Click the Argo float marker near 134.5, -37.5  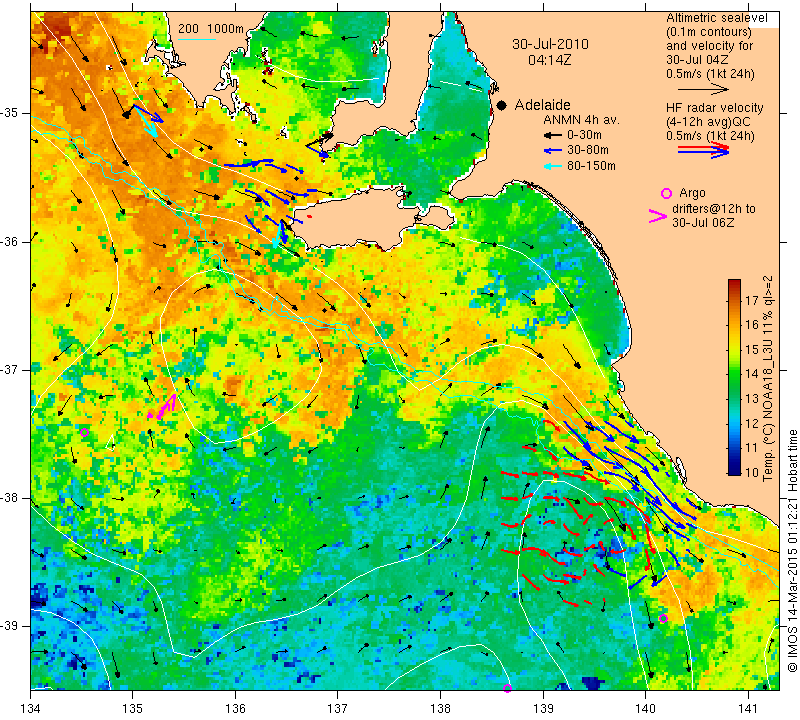(85, 432)
